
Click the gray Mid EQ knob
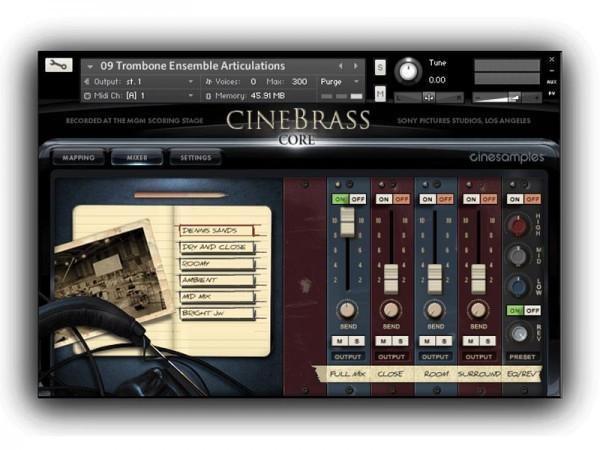(x=518, y=255)
